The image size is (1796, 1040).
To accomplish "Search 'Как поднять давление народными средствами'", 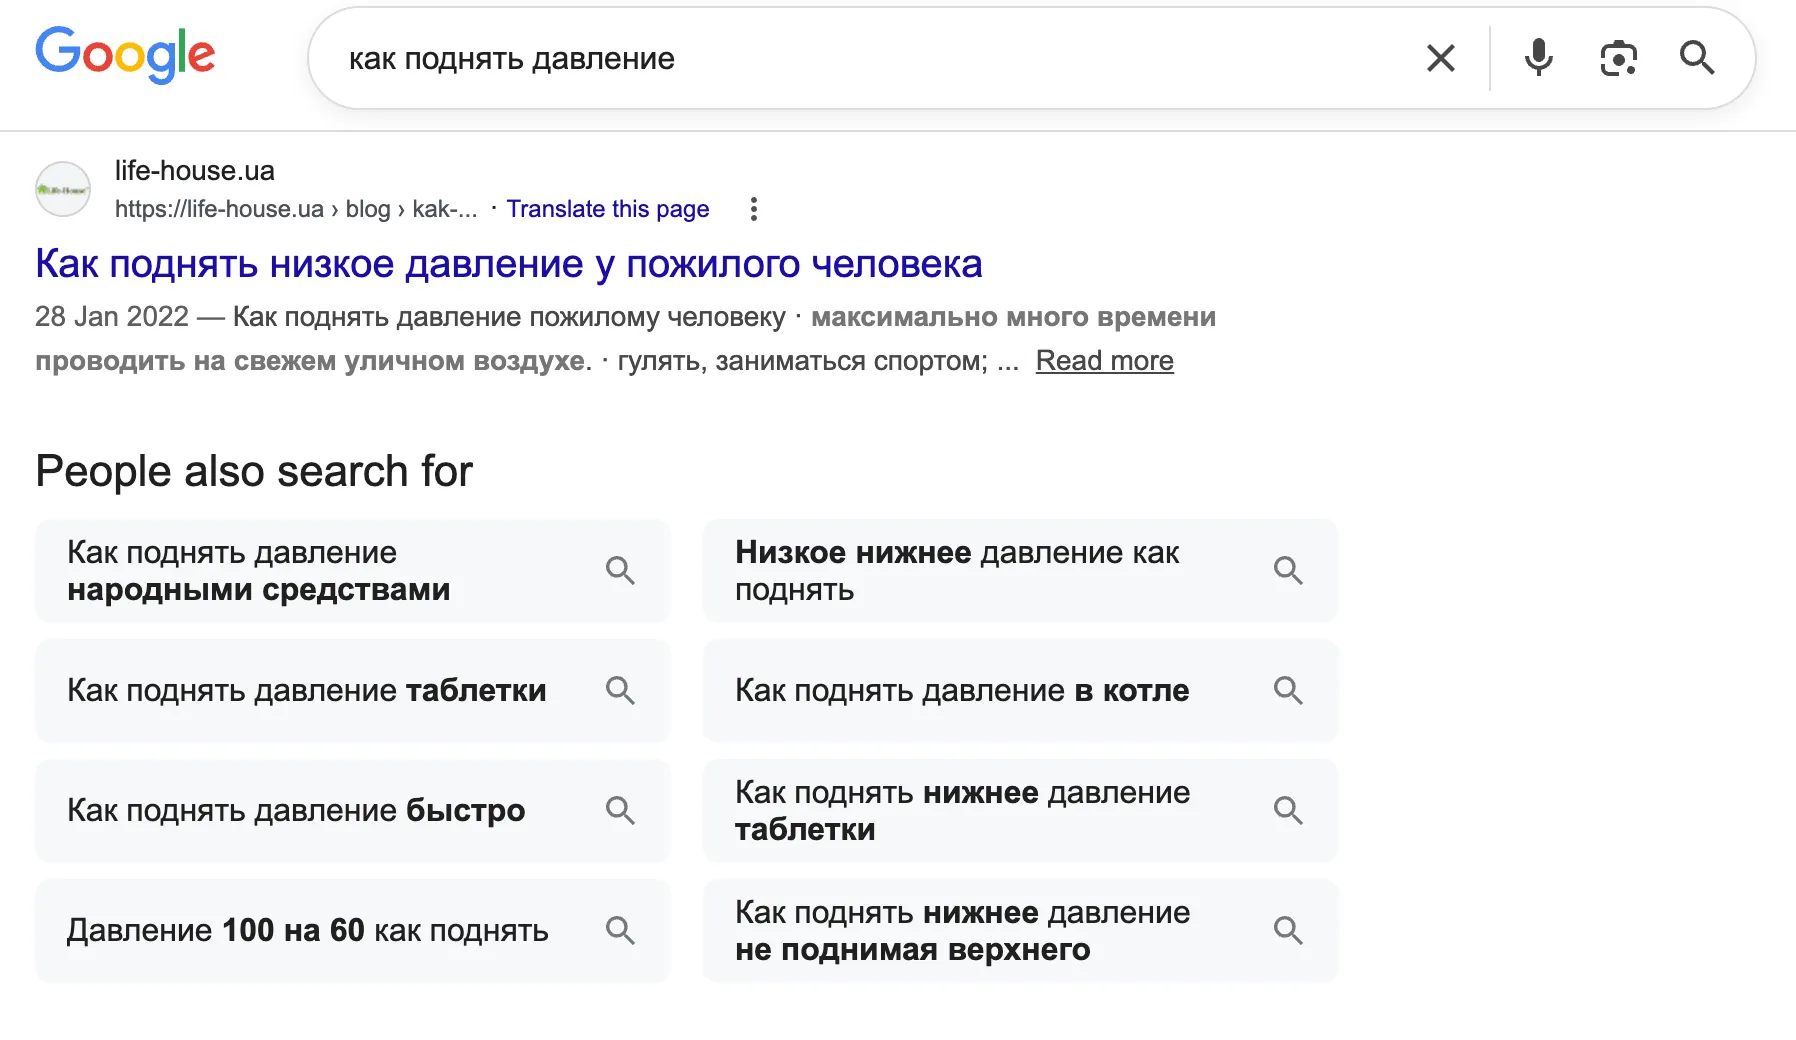I will (x=300, y=570).
